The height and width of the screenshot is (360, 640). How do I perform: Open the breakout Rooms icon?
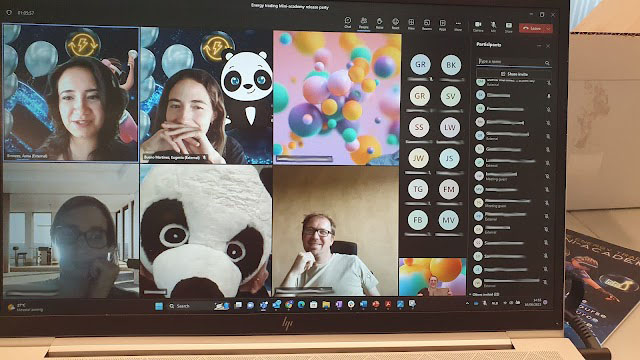pos(427,24)
